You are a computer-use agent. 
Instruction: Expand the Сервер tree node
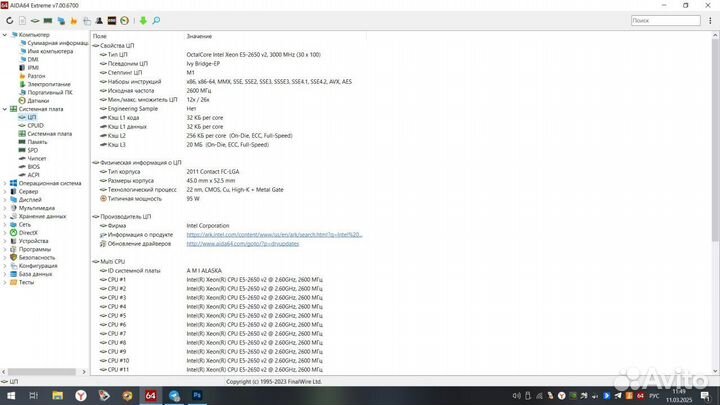coord(5,191)
